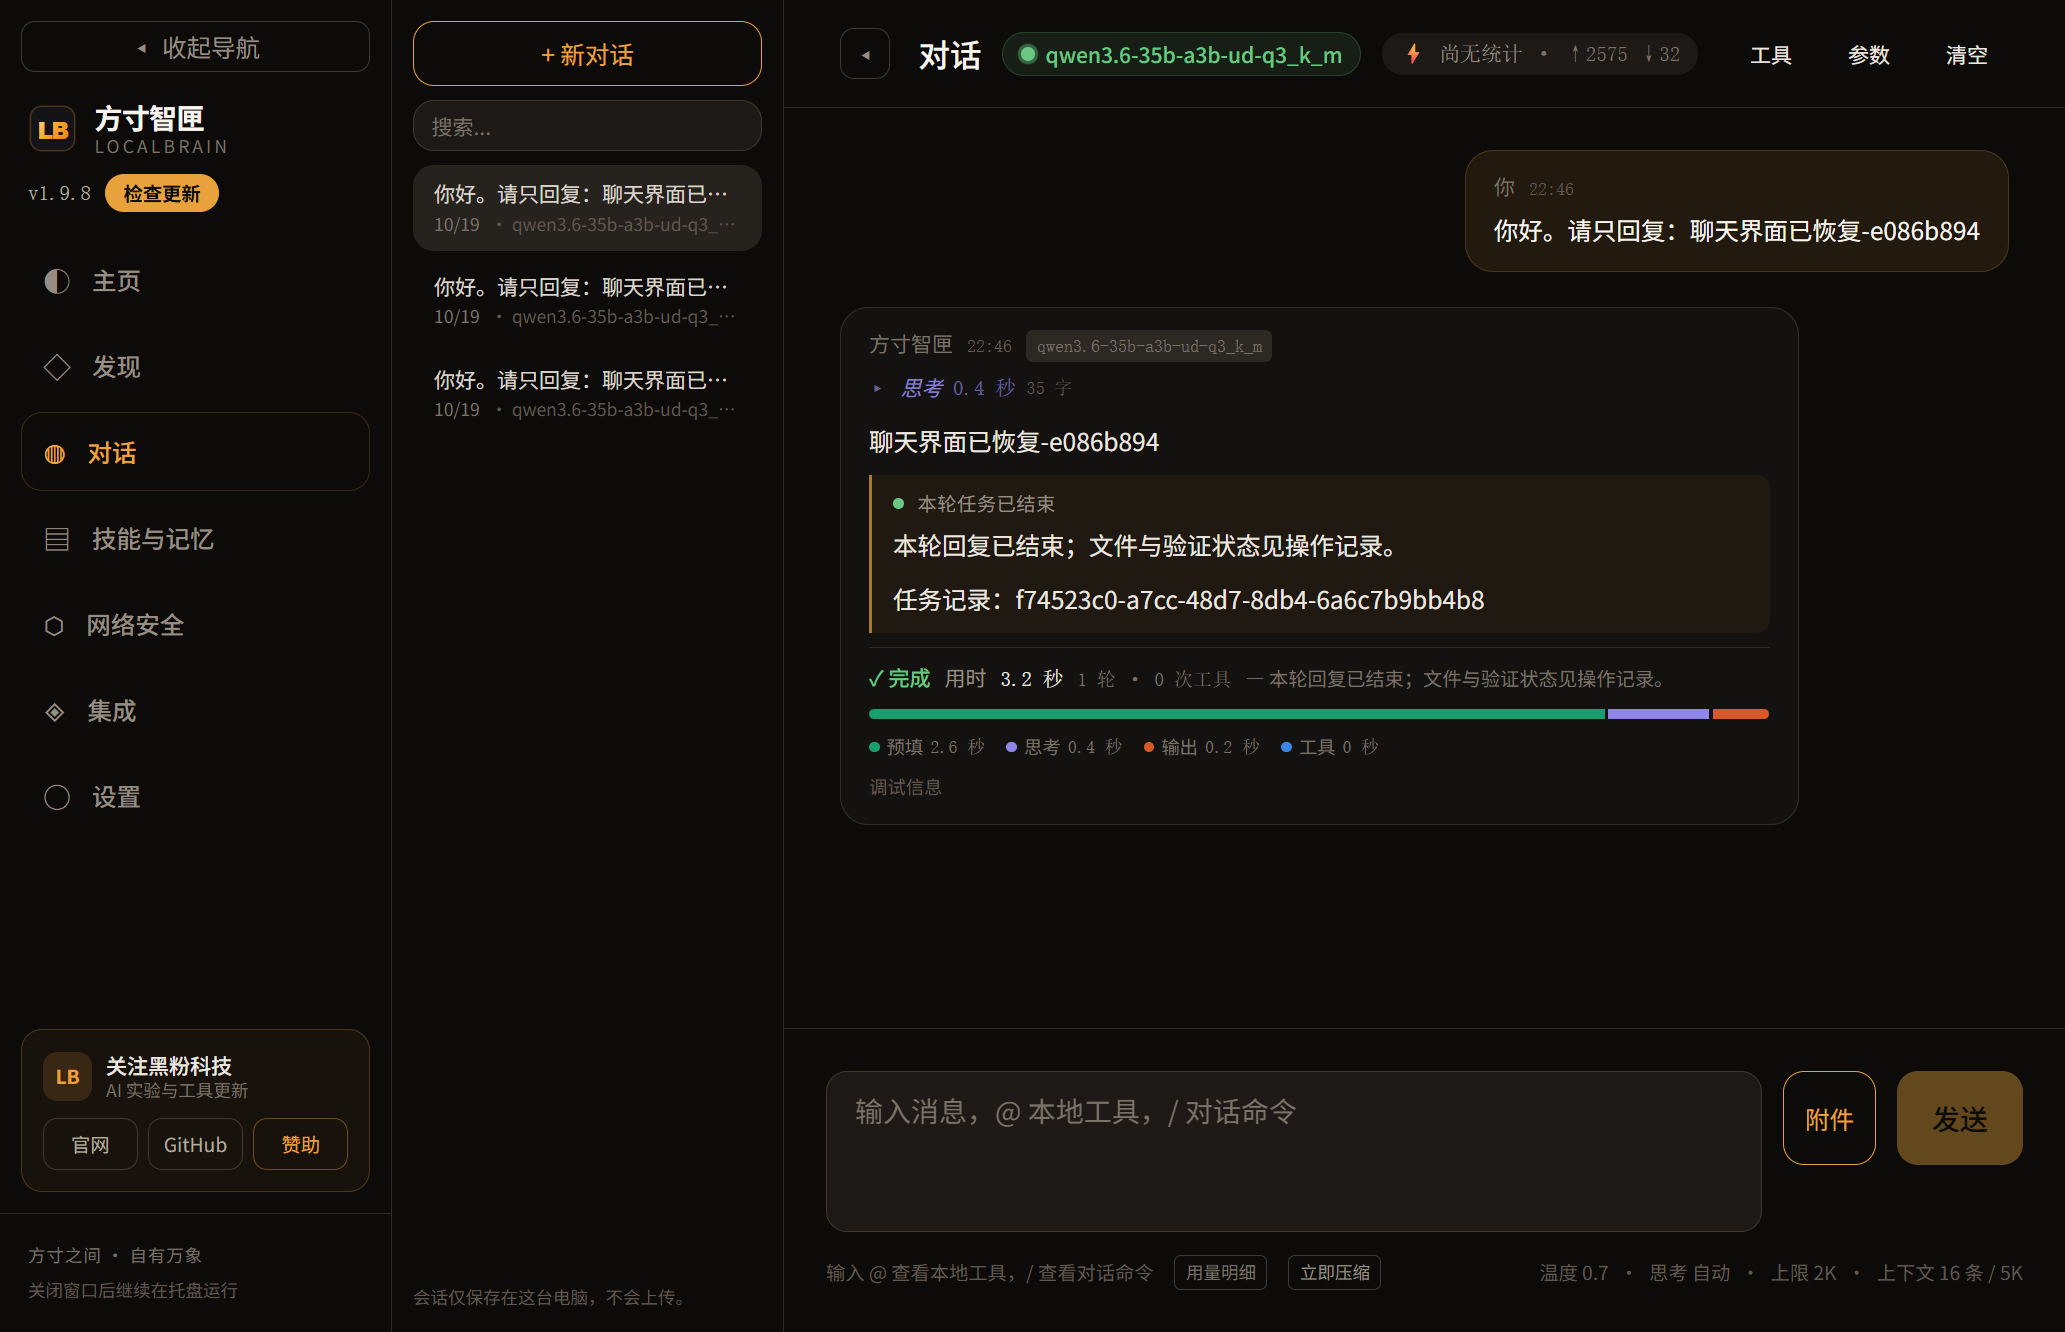
Task: Click 立即压缩 to compress context
Action: click(1334, 1272)
